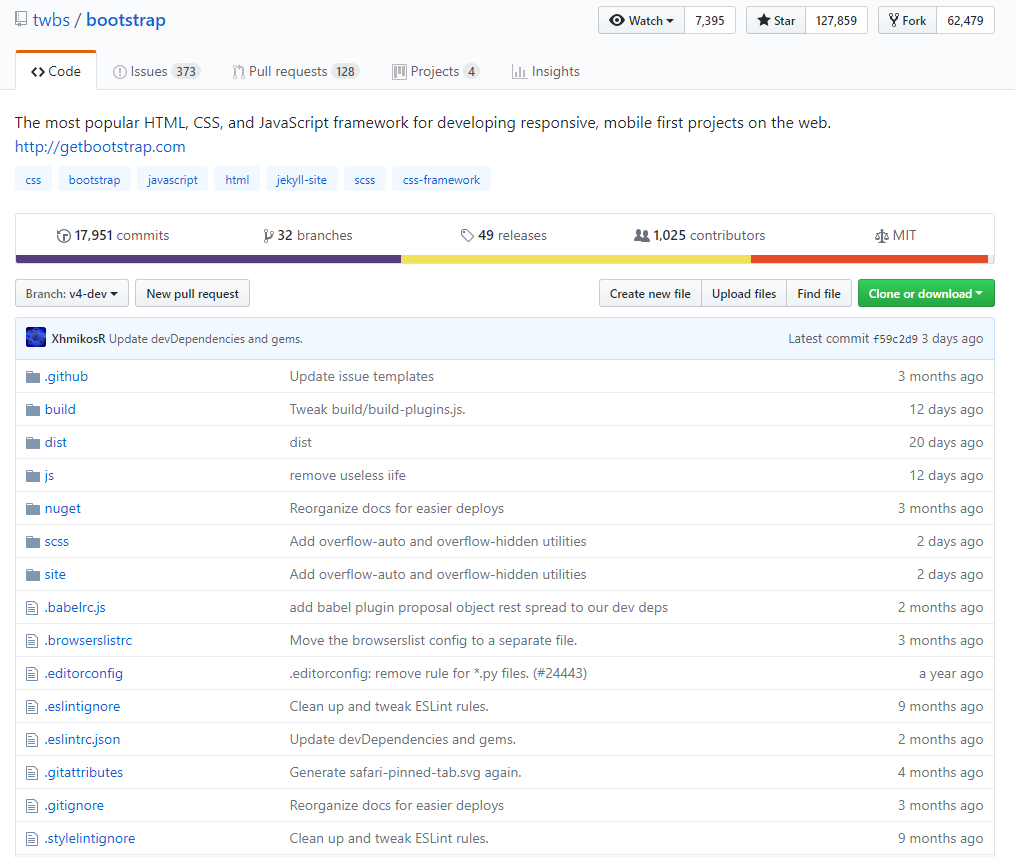Viewport: 1015px width, 857px height.
Task: View the 62,479 forks count
Action: pos(965,21)
